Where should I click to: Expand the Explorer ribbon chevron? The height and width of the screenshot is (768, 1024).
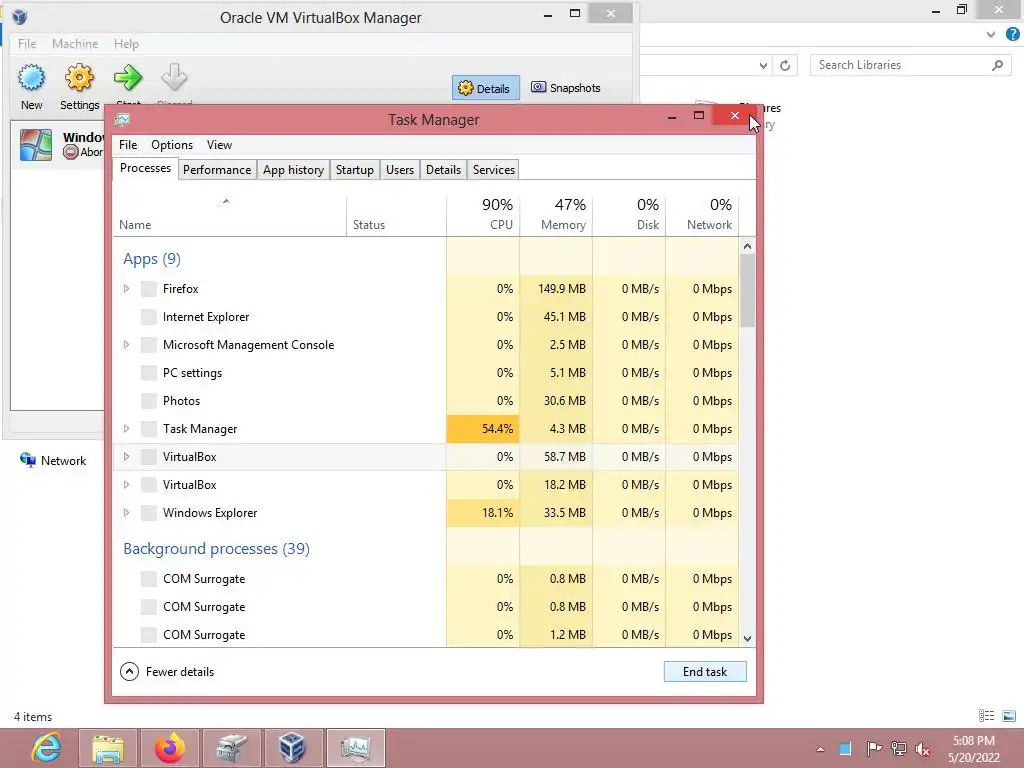pos(991,35)
